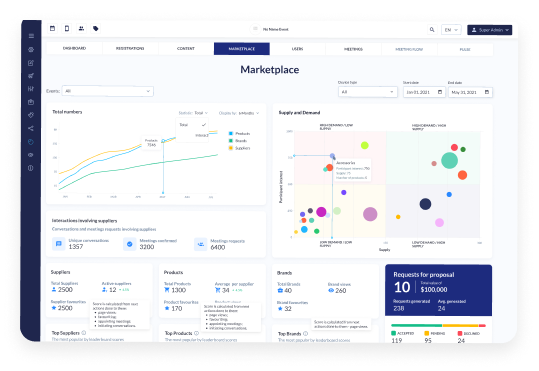
Task: Open the Super Admin account button
Action: [490, 30]
